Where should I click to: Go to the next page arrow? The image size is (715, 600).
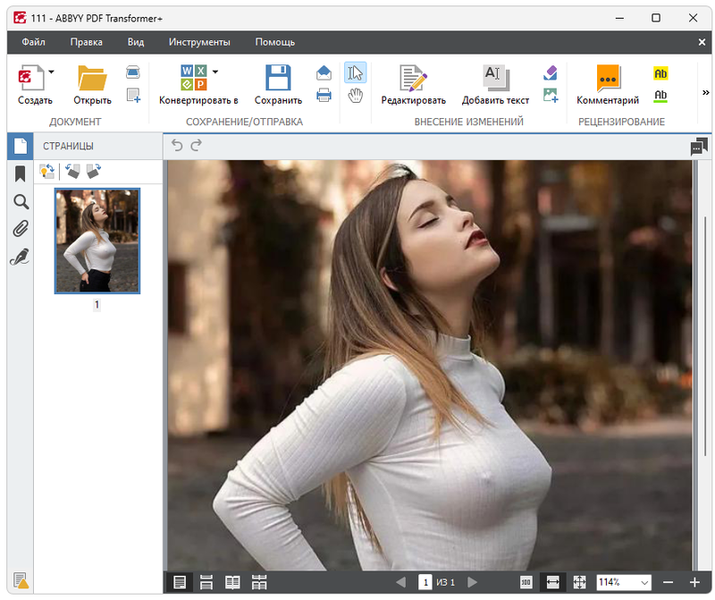click(472, 582)
